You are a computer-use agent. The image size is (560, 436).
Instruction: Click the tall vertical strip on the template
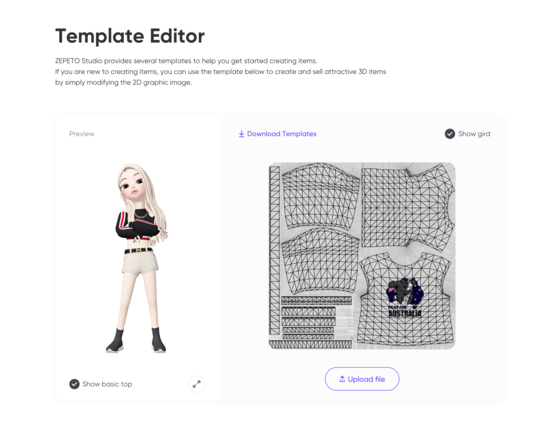click(x=274, y=250)
